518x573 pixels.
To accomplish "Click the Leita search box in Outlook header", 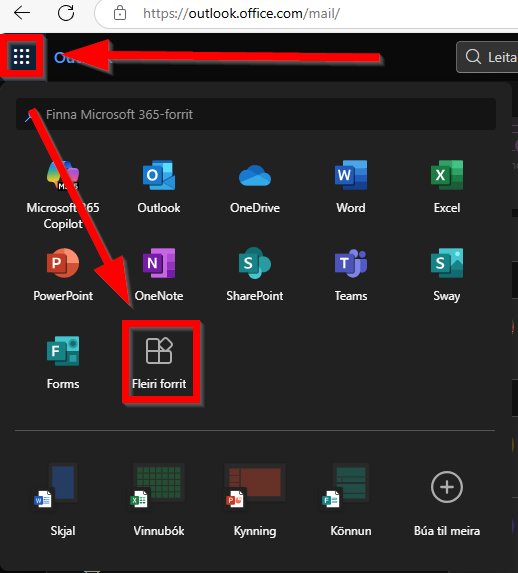I will pos(487,57).
